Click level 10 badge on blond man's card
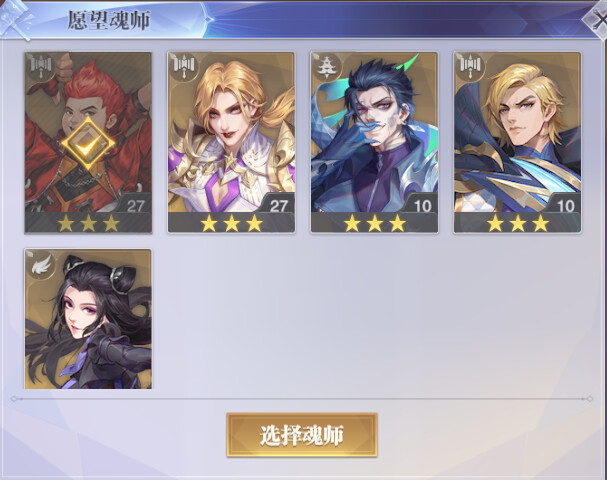 click(x=565, y=205)
